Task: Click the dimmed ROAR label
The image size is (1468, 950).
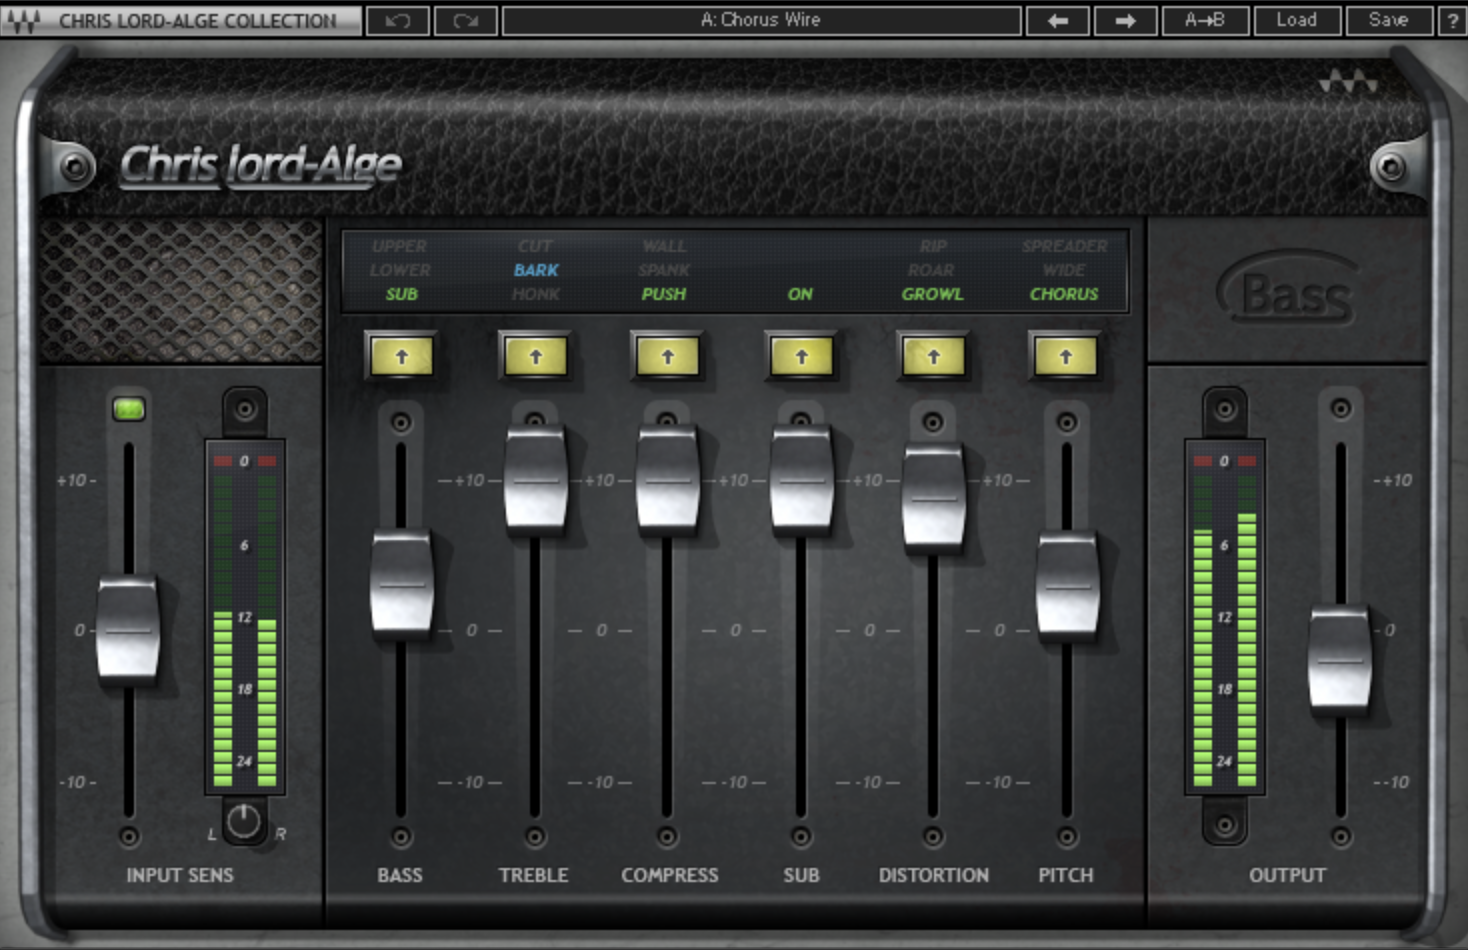Action: click(x=931, y=270)
